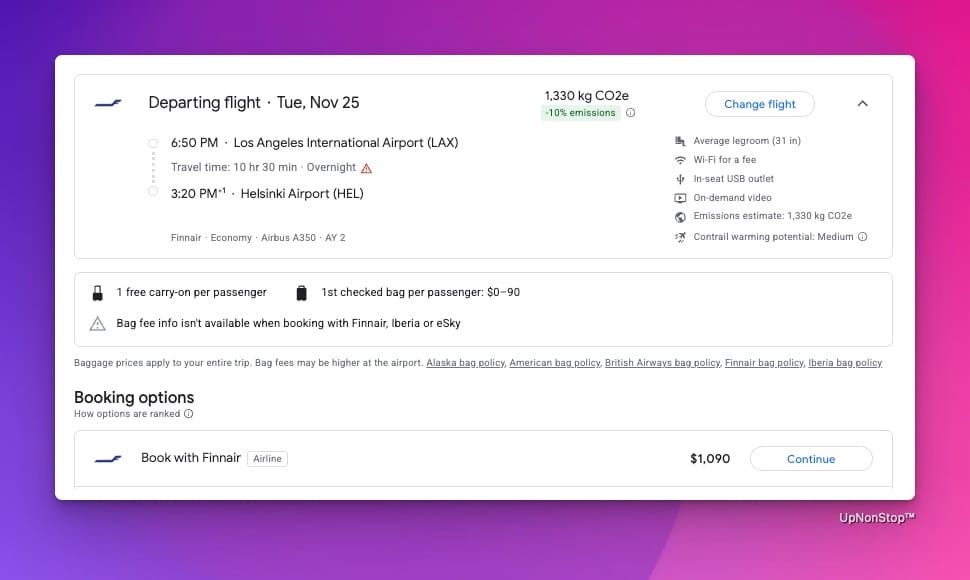Image resolution: width=970 pixels, height=580 pixels.
Task: Click the carry-on bag icon
Action: pos(98,293)
